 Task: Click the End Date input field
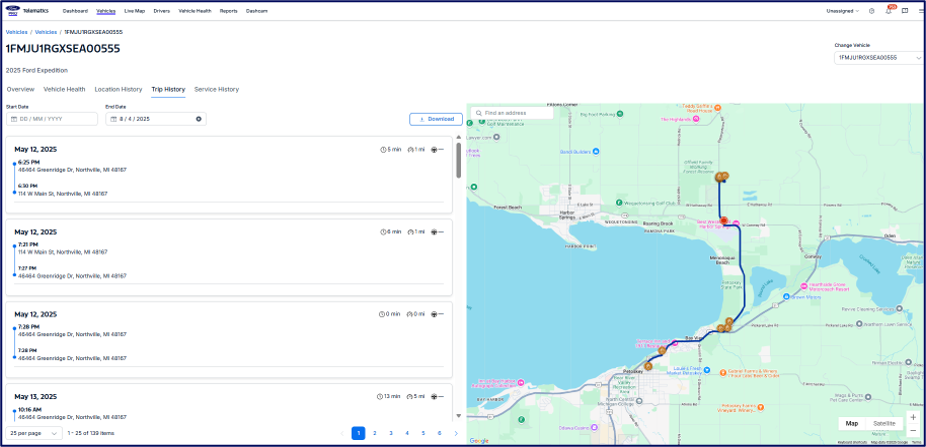tap(156, 119)
